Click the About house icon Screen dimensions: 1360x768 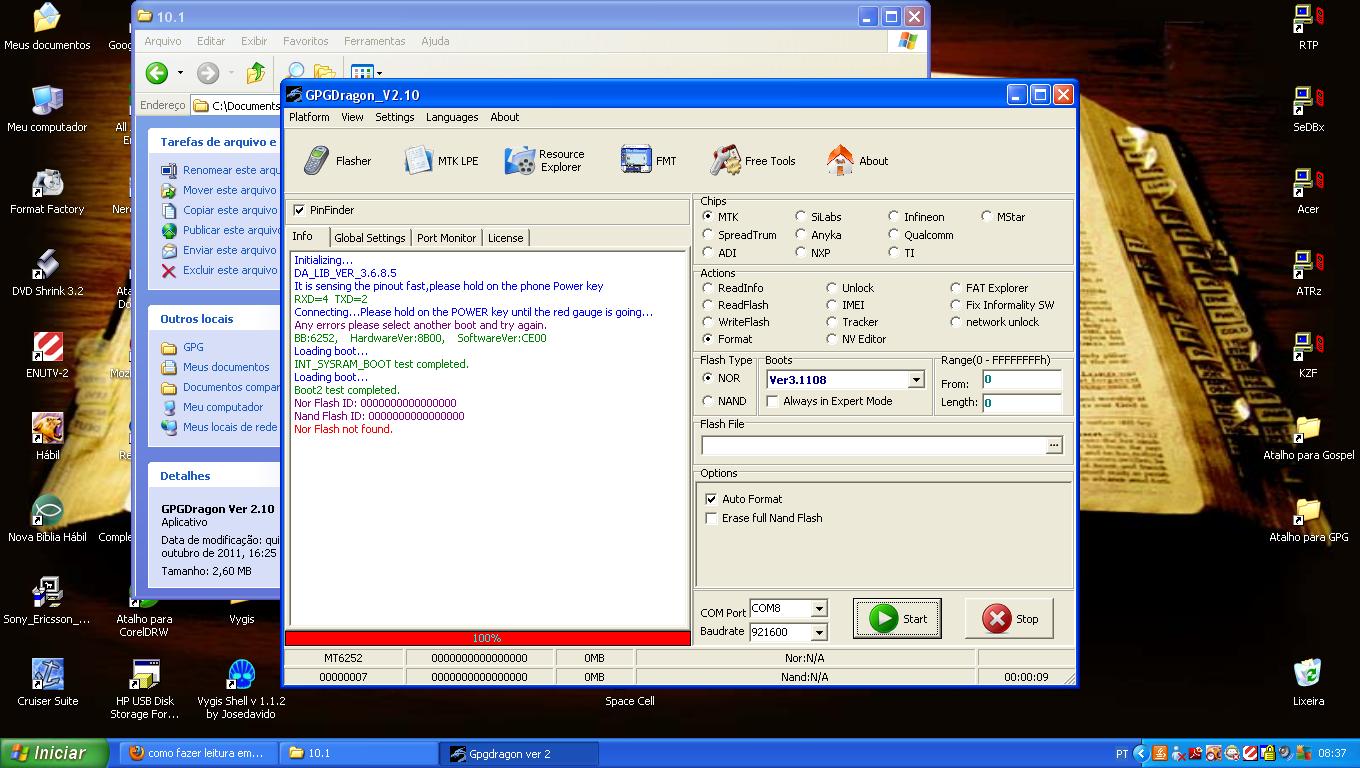pyautogui.click(x=857, y=161)
